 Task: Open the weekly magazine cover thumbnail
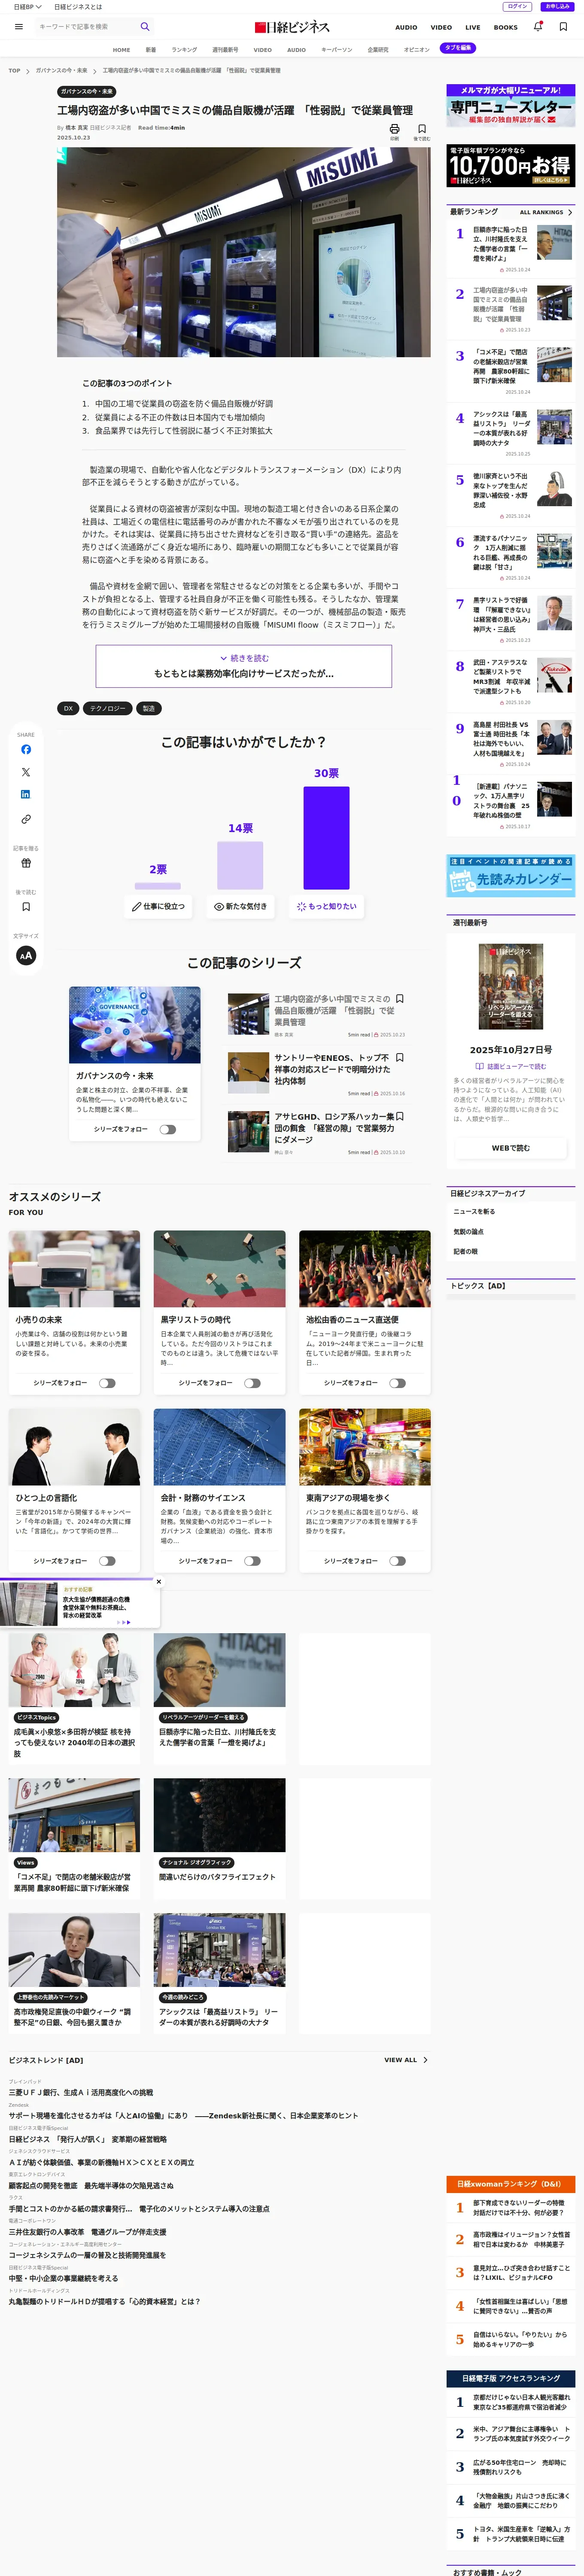[x=511, y=986]
